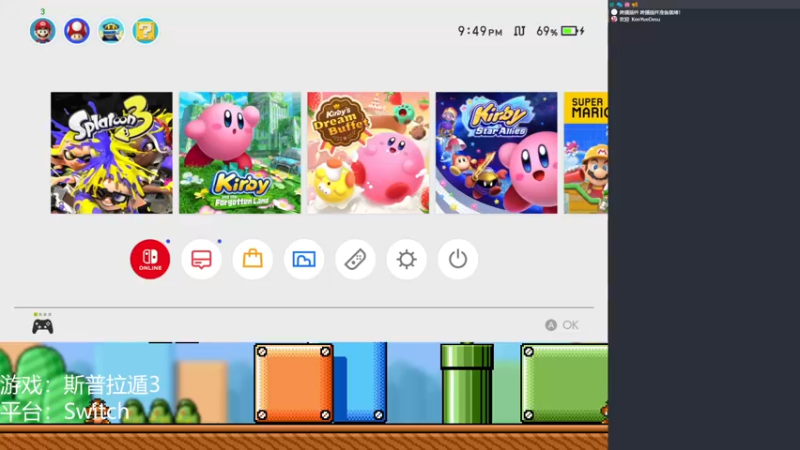
Task: Open the Album icon
Action: coord(304,259)
